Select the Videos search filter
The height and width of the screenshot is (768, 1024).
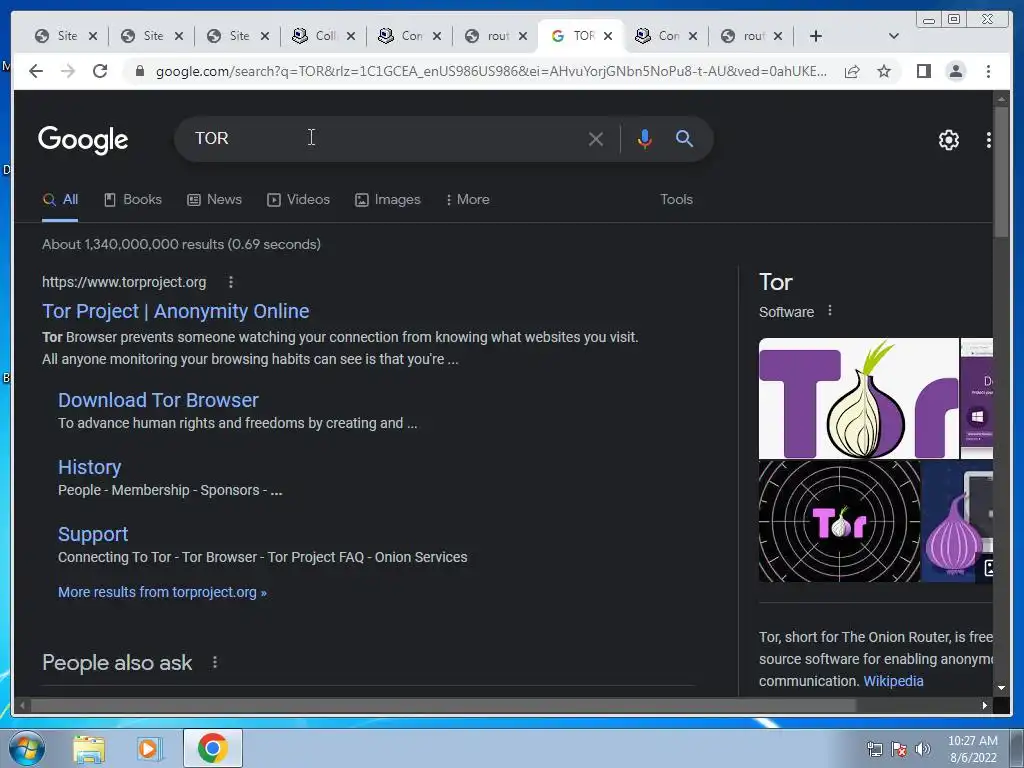pyautogui.click(x=298, y=200)
